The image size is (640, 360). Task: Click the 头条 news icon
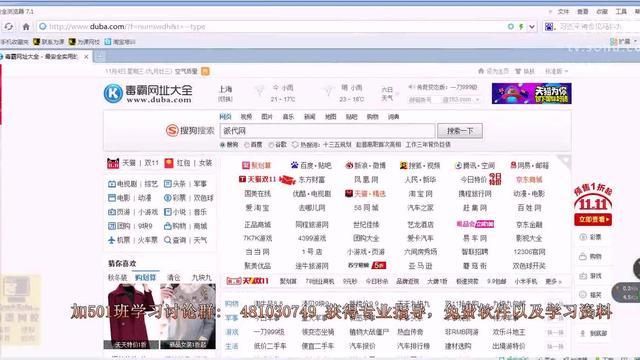pos(167,184)
